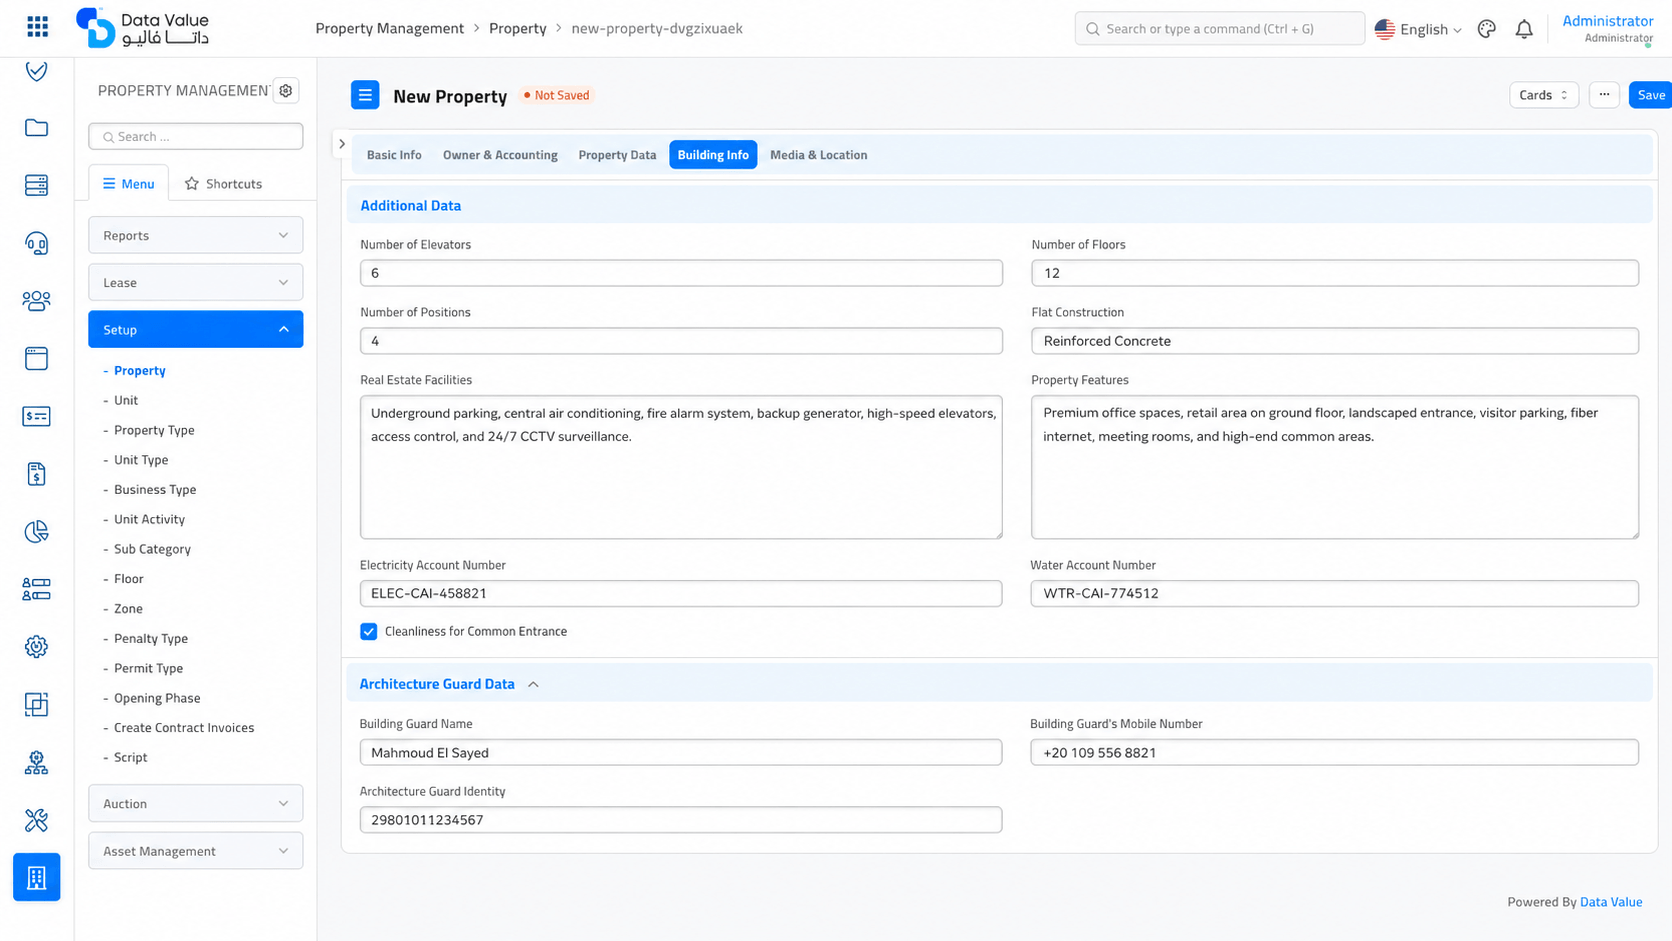The height and width of the screenshot is (941, 1672).
Task: Click the sidebar menu Search field
Action: [x=196, y=137]
